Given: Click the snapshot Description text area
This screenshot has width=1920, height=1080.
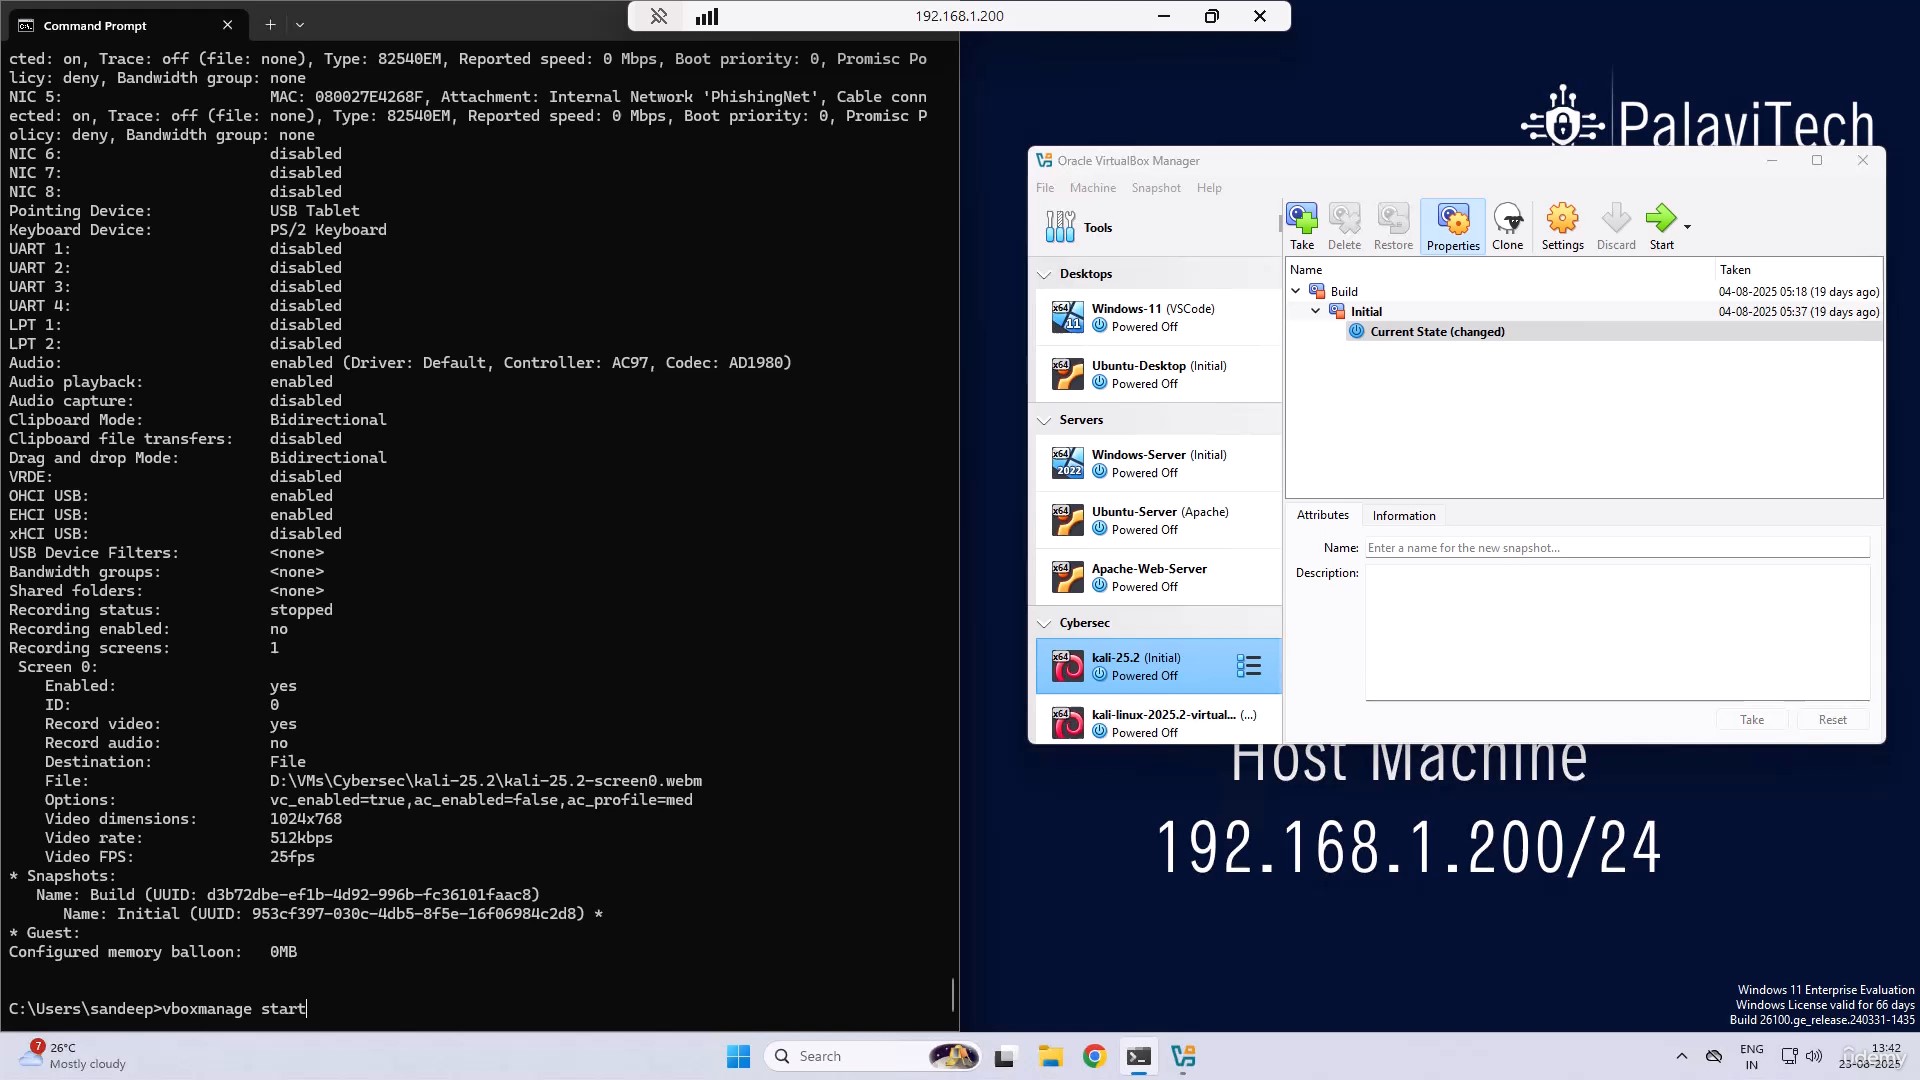Looking at the screenshot, I should 1617,632.
